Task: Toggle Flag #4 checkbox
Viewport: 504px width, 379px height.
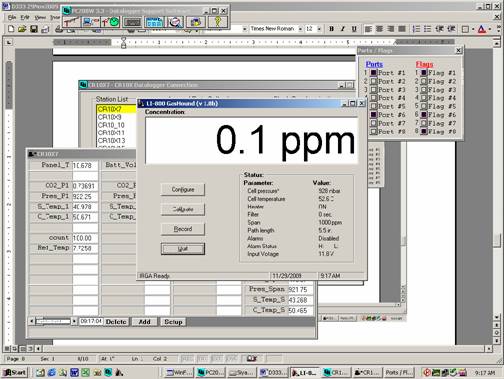Action: (x=424, y=98)
